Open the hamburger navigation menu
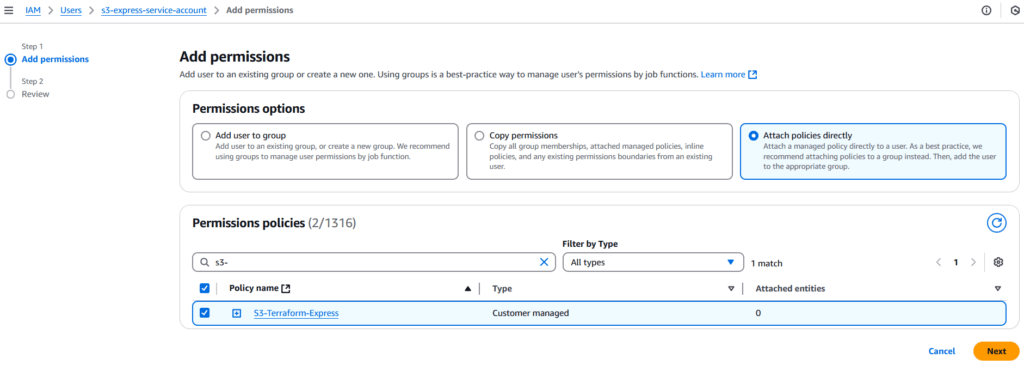 click(9, 10)
